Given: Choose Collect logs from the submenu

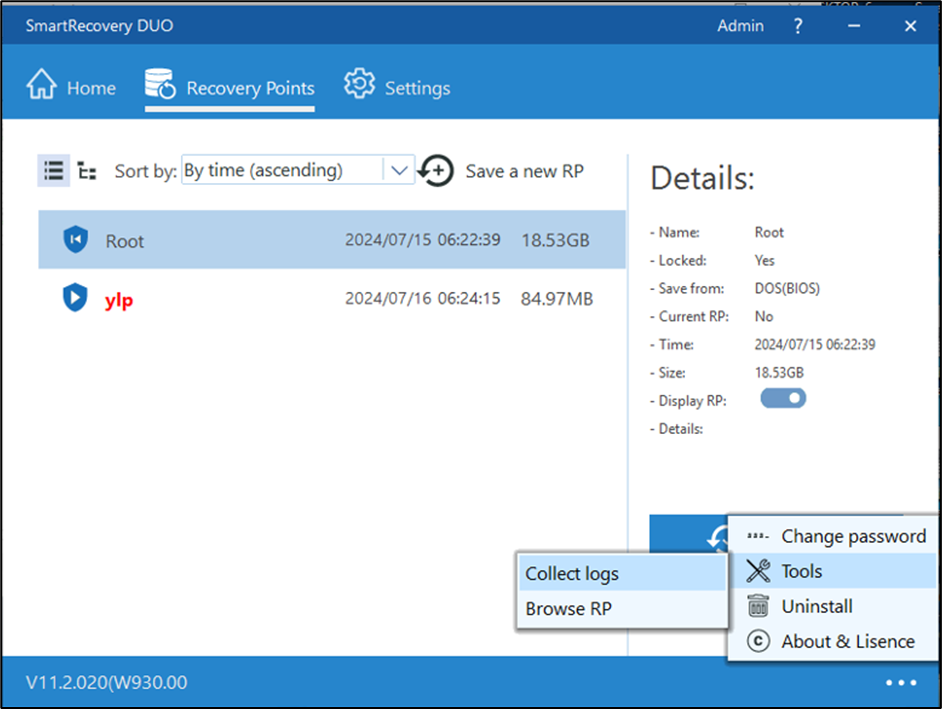Looking at the screenshot, I should [573, 573].
